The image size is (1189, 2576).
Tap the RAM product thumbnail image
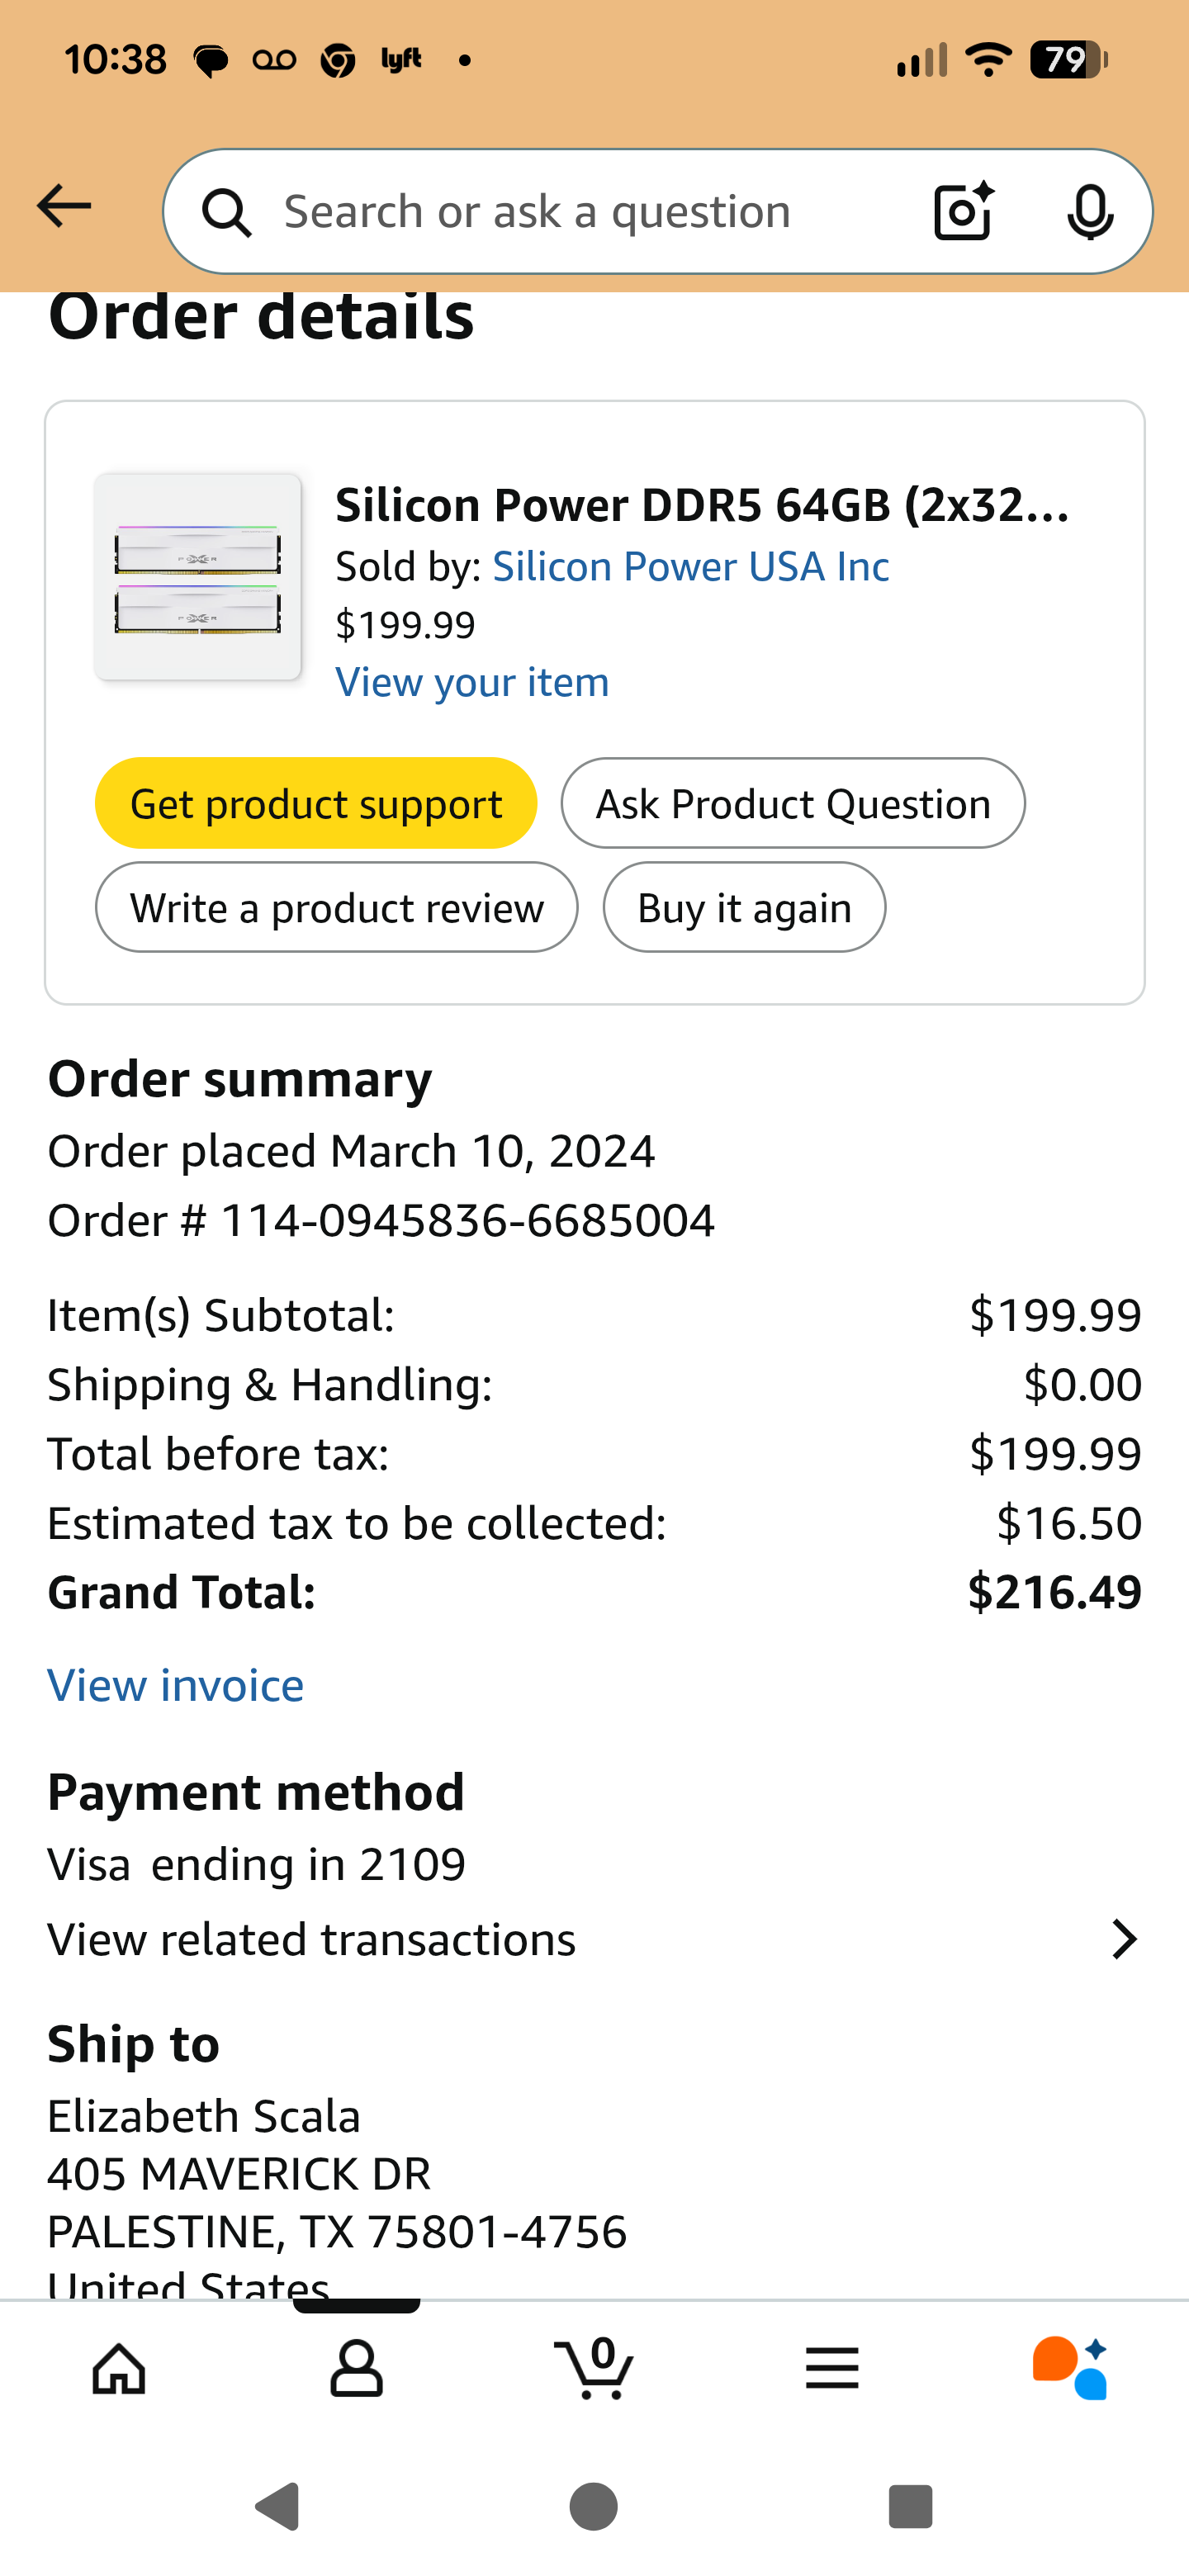click(198, 577)
